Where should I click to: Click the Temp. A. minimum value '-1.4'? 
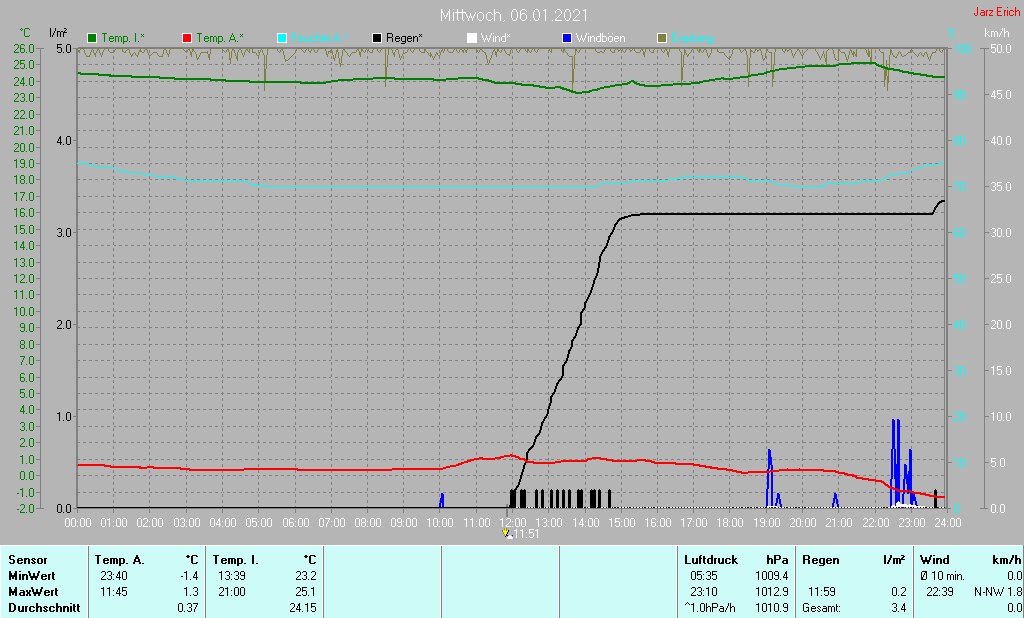189,576
